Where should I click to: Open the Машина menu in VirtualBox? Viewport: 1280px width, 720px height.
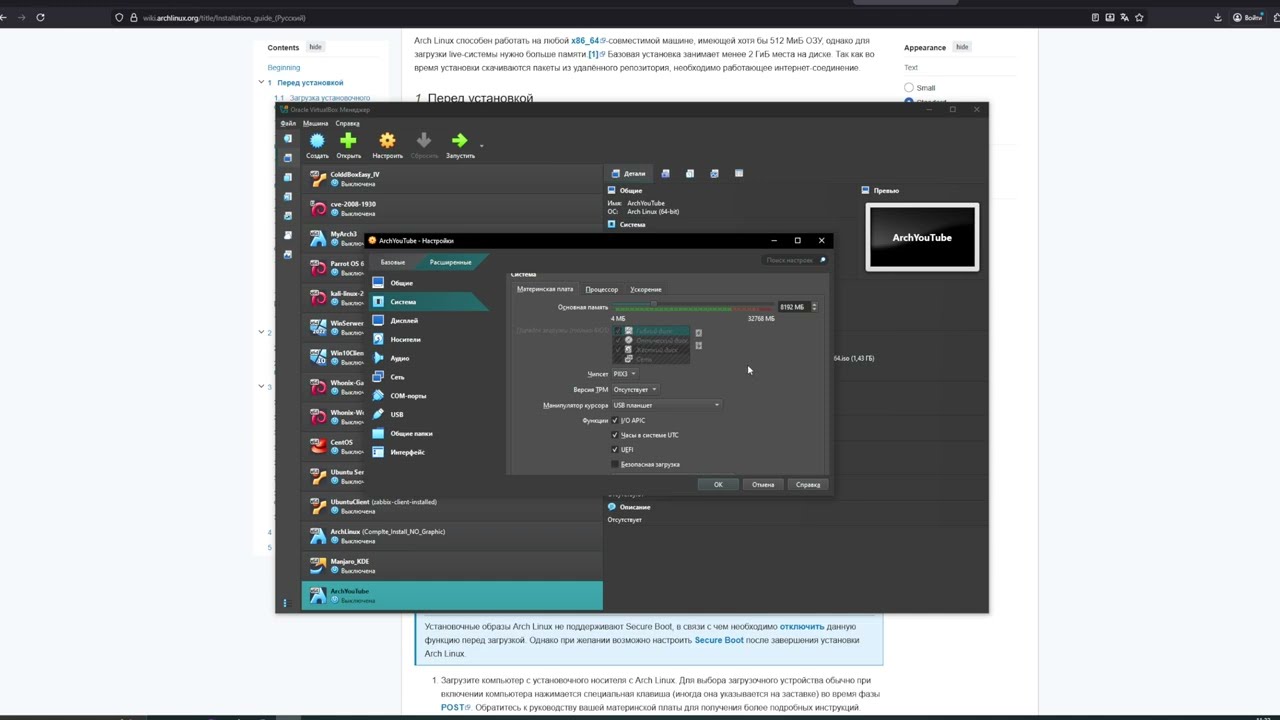click(x=315, y=123)
